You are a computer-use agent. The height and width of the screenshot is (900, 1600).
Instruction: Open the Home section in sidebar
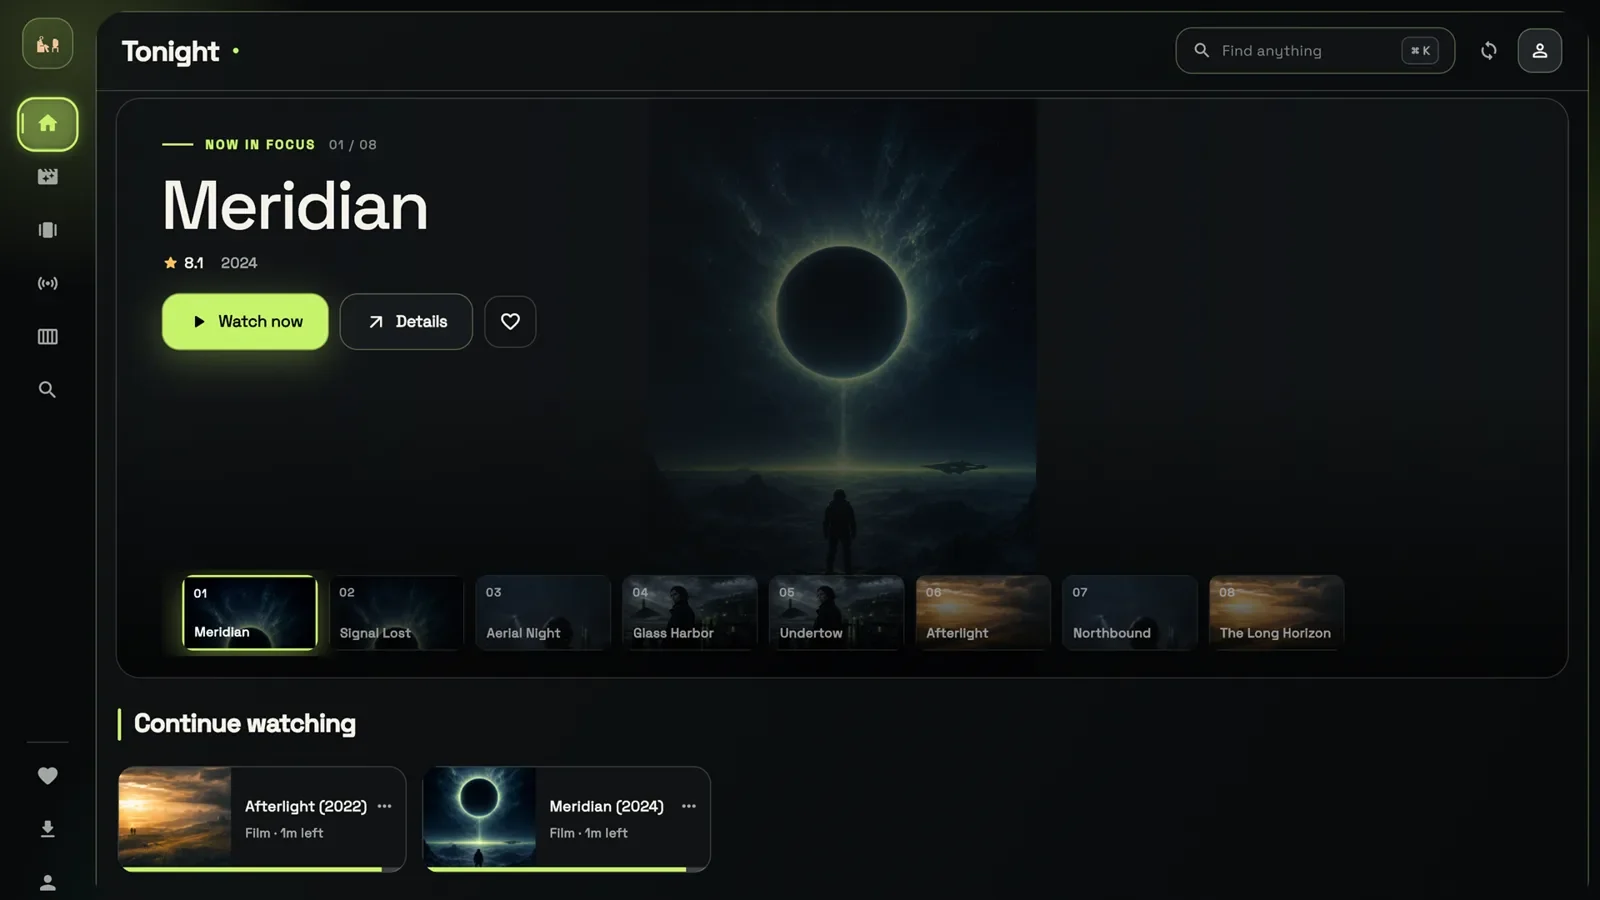point(47,124)
